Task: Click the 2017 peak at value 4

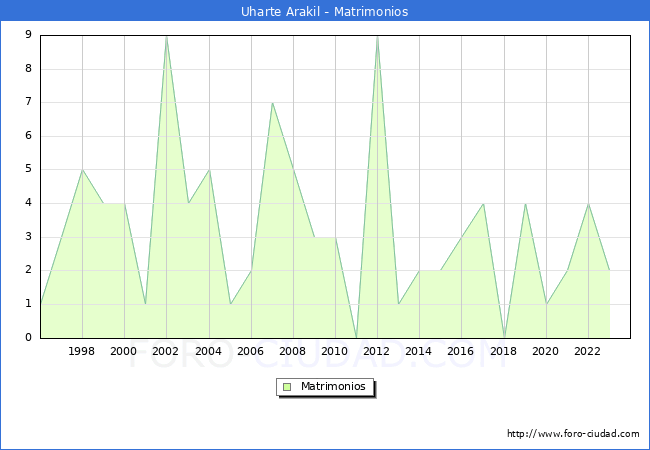Action: 483,203
